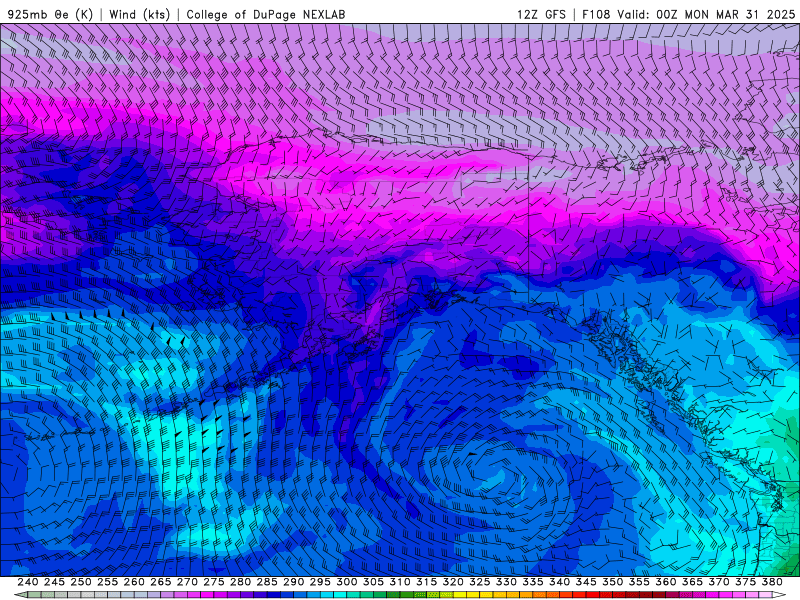The height and width of the screenshot is (600, 800).
Task: Click the 315 value on the color scale
Action: 426,582
